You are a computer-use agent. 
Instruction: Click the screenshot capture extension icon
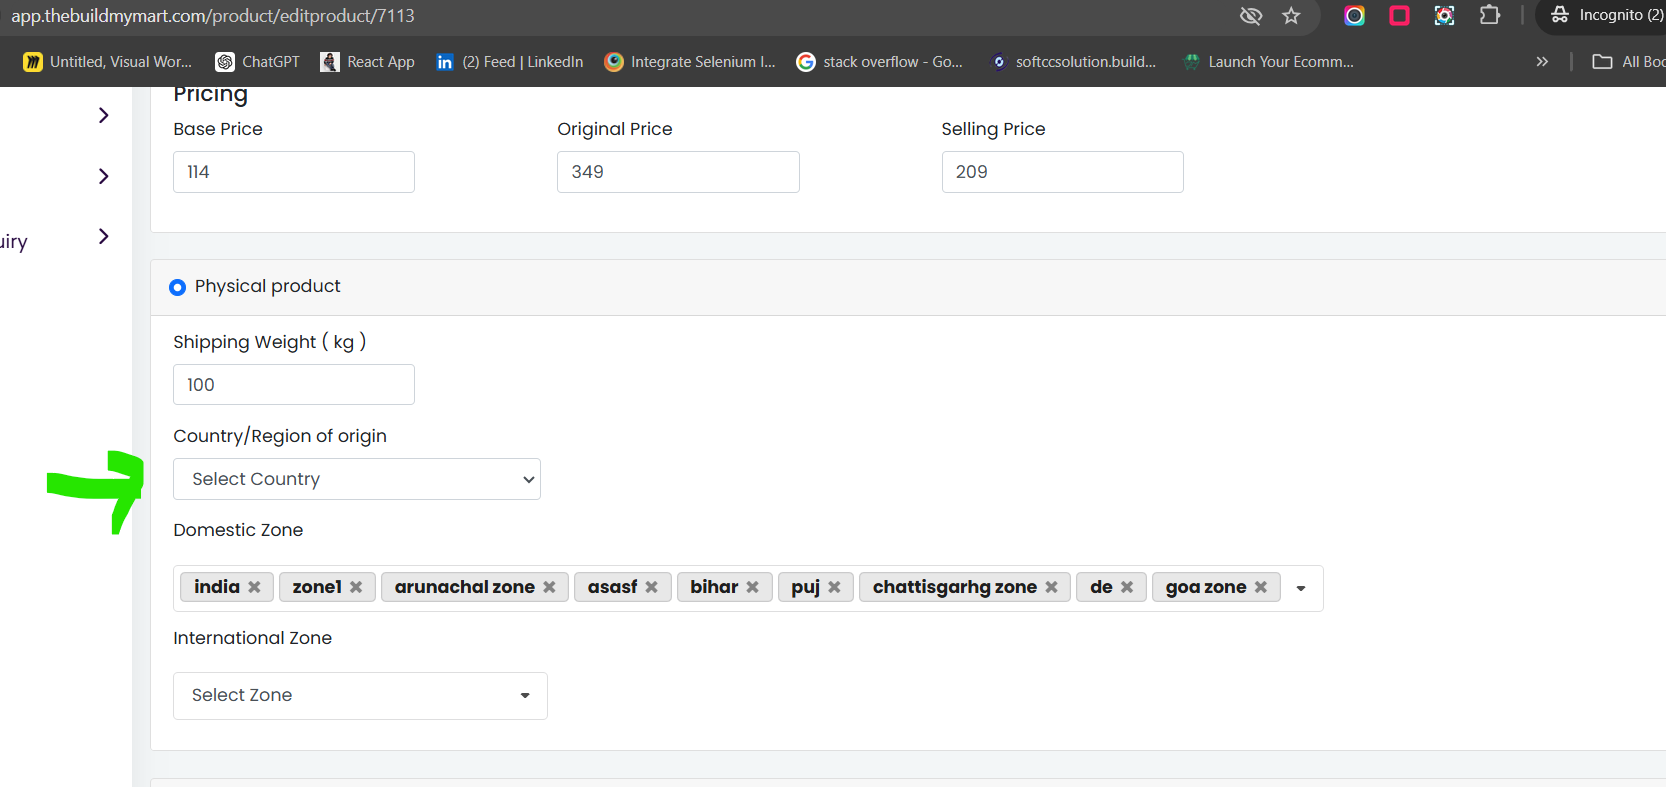(x=1444, y=15)
